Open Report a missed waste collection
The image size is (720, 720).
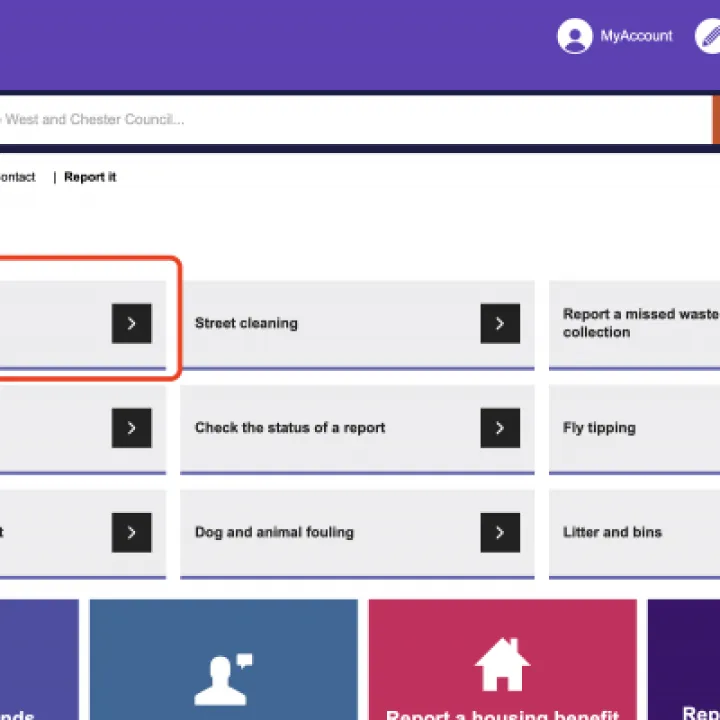635,324
